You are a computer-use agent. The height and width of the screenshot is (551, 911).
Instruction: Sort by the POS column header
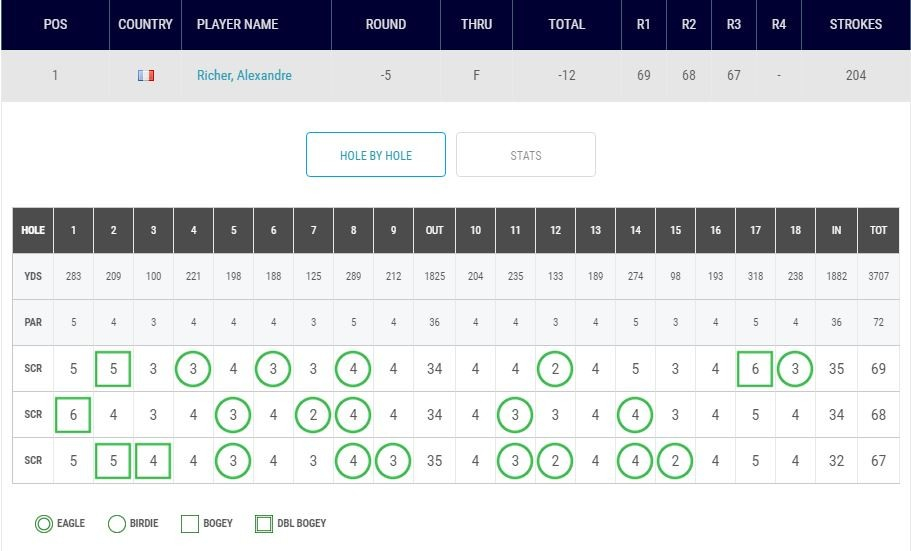click(x=55, y=24)
